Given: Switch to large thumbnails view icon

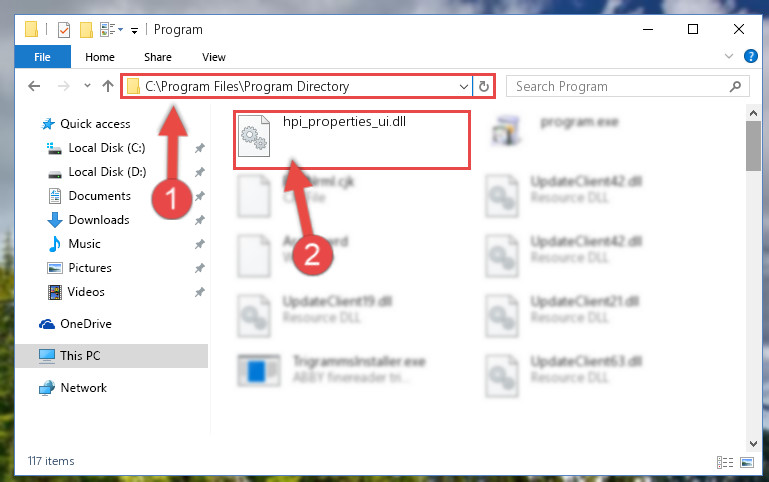Looking at the screenshot, I should pyautogui.click(x=746, y=462).
